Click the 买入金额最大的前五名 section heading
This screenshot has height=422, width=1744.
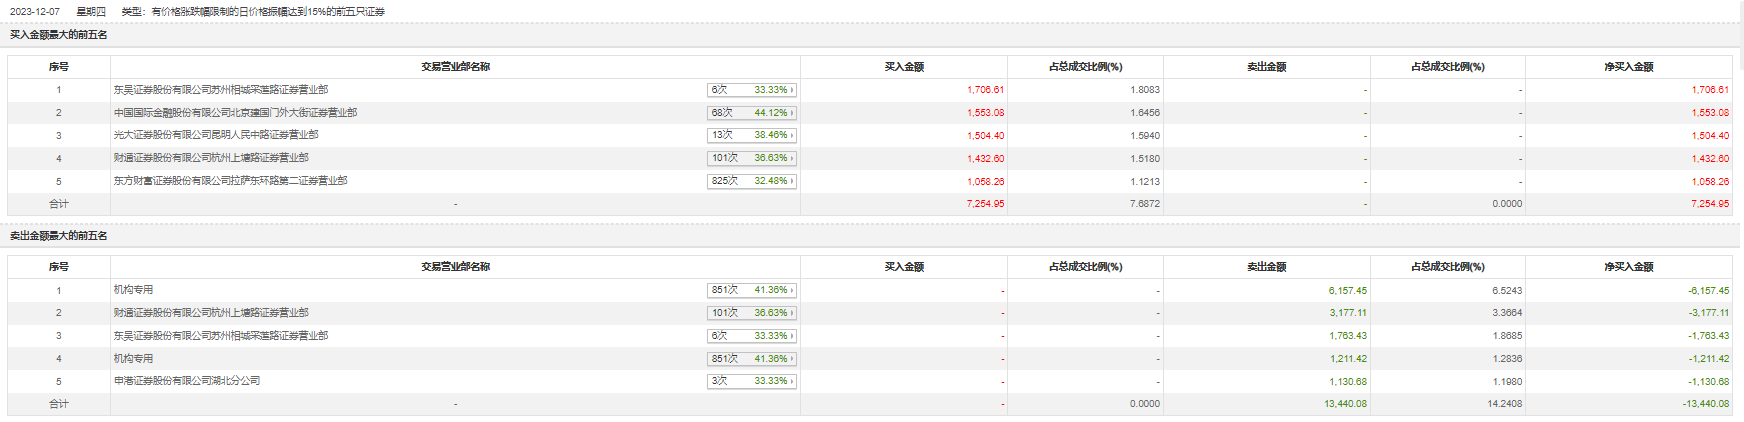click(59, 35)
